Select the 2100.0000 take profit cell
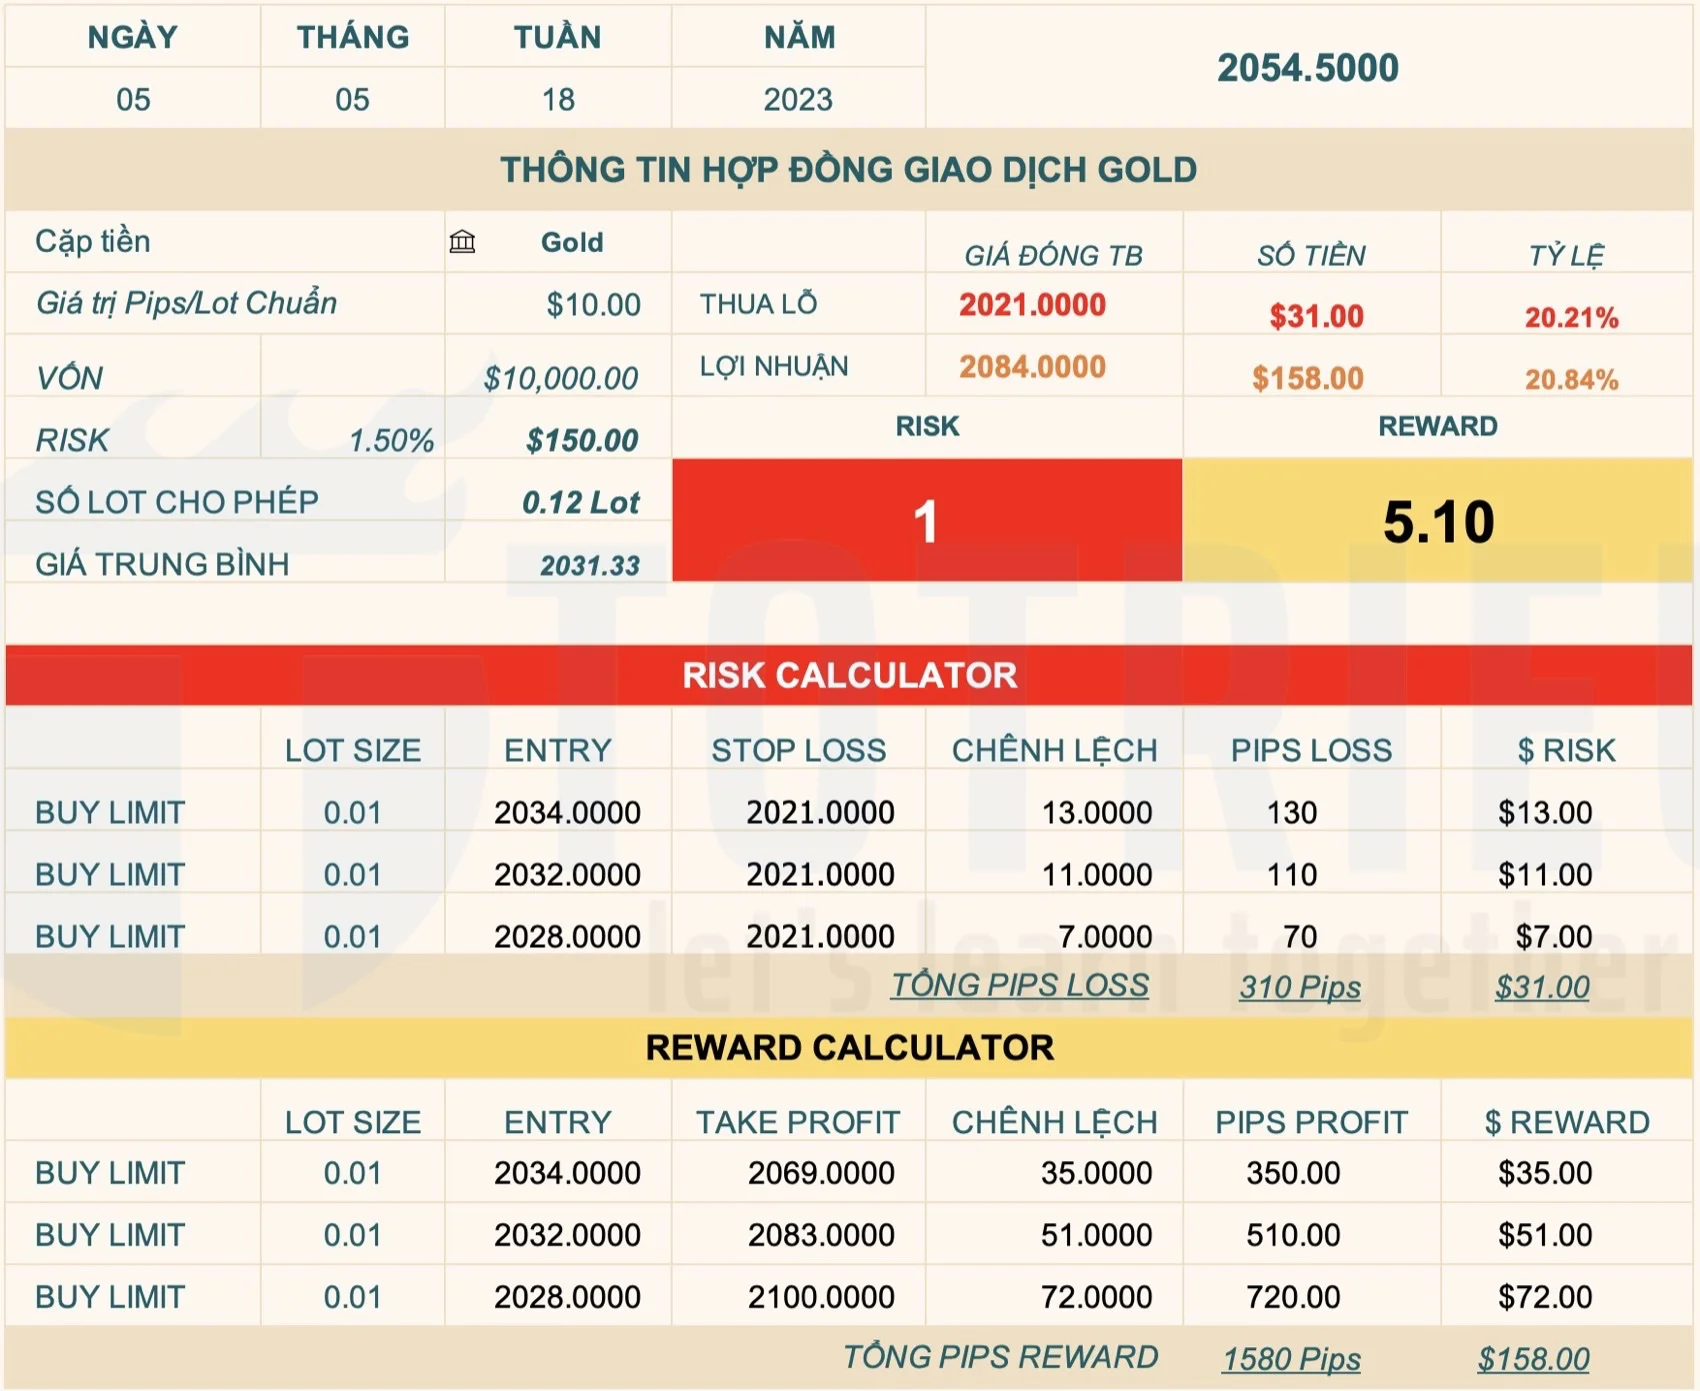 click(820, 1297)
